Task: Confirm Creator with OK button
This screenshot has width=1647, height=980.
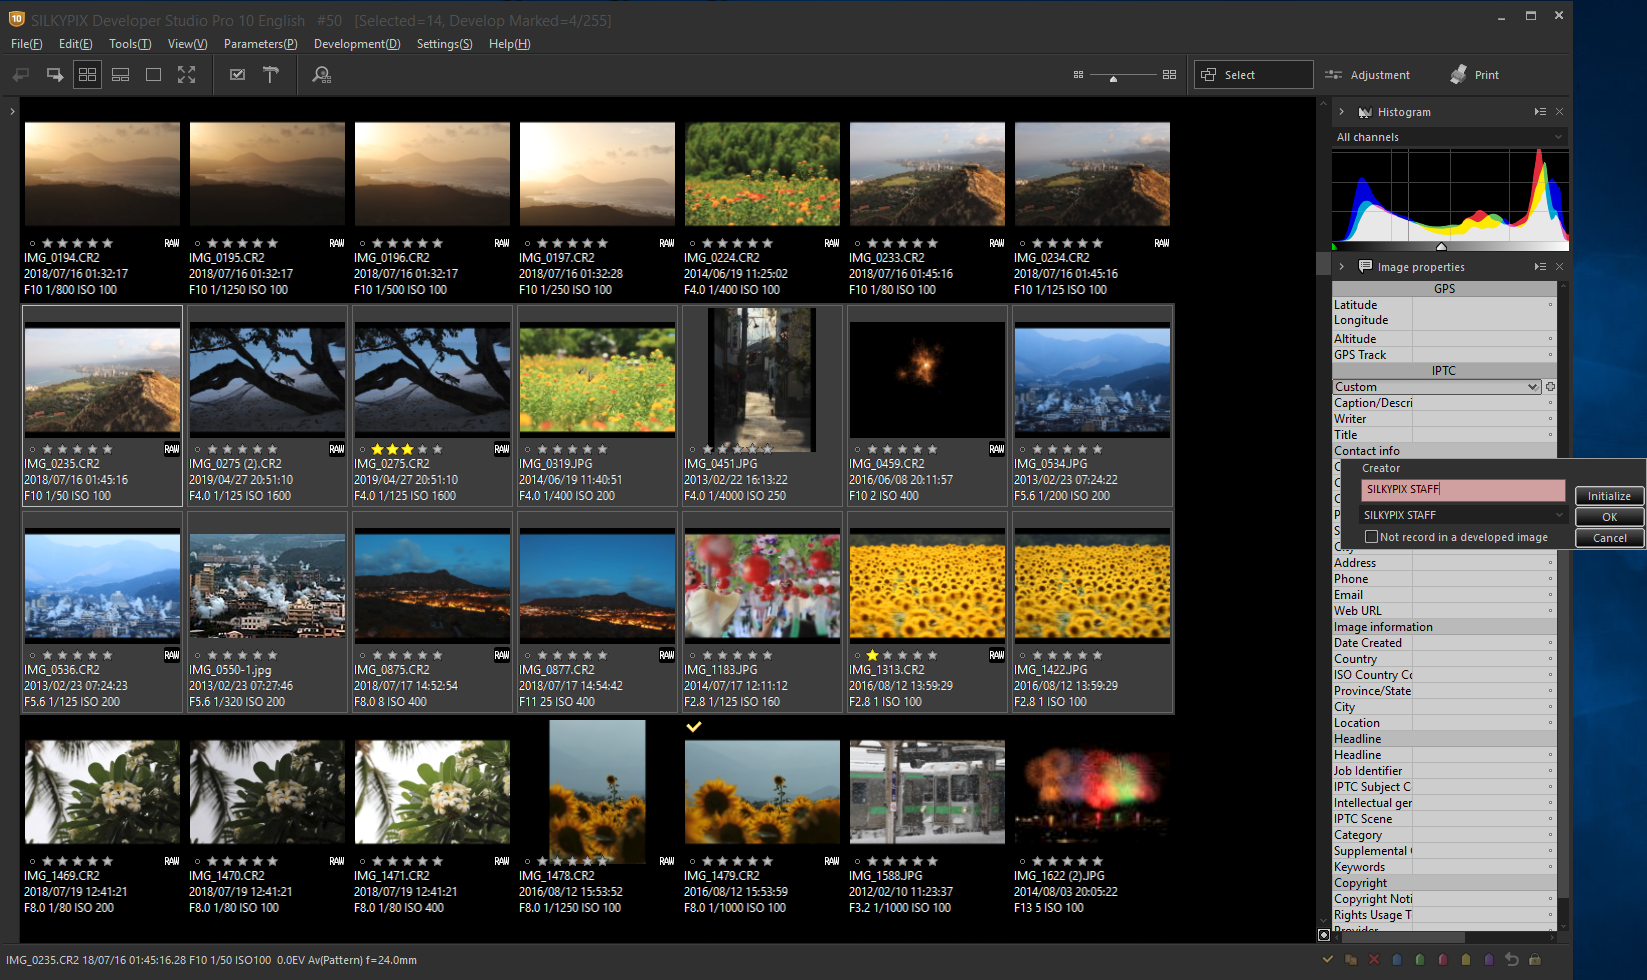Action: (x=1609, y=517)
